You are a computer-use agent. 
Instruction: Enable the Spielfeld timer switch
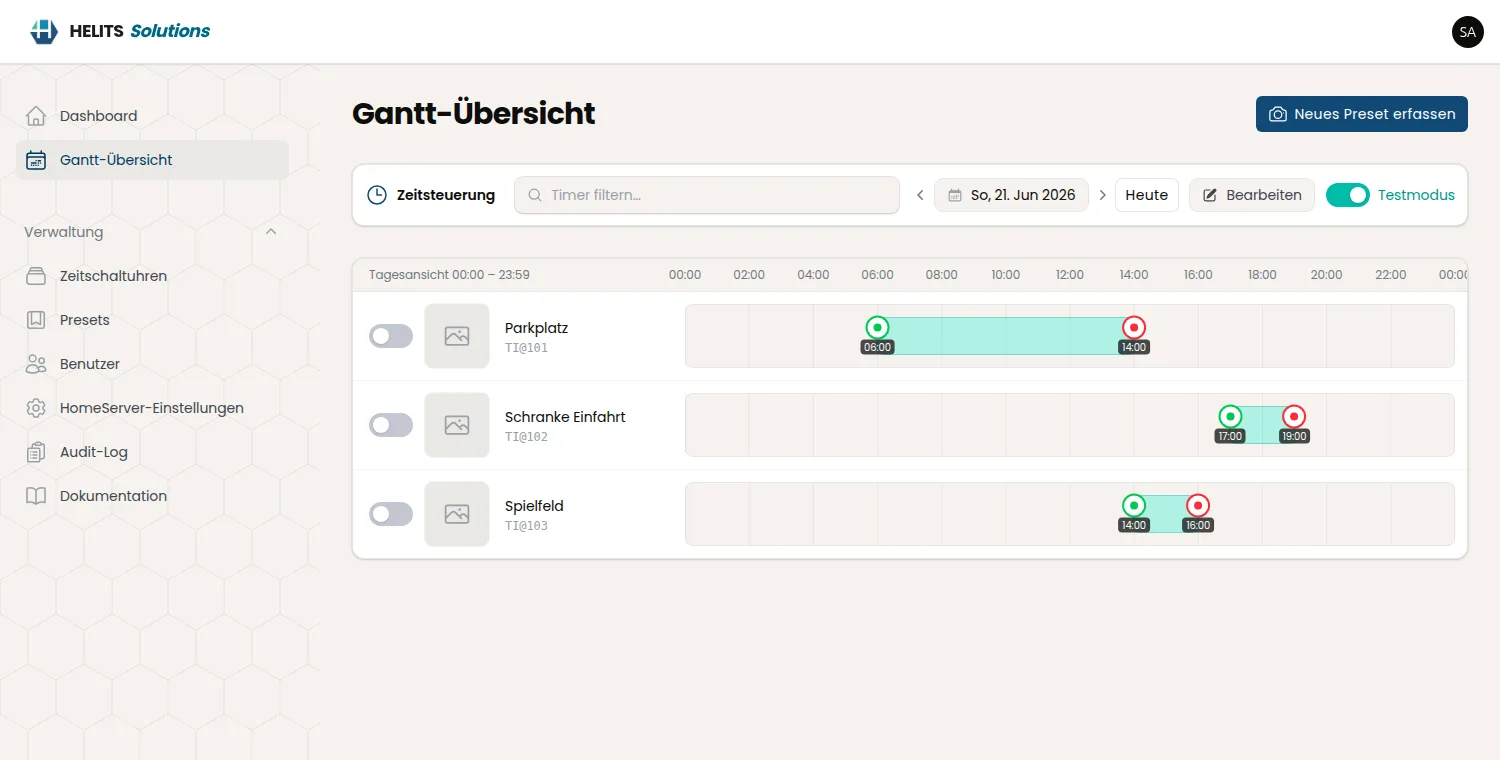(391, 514)
